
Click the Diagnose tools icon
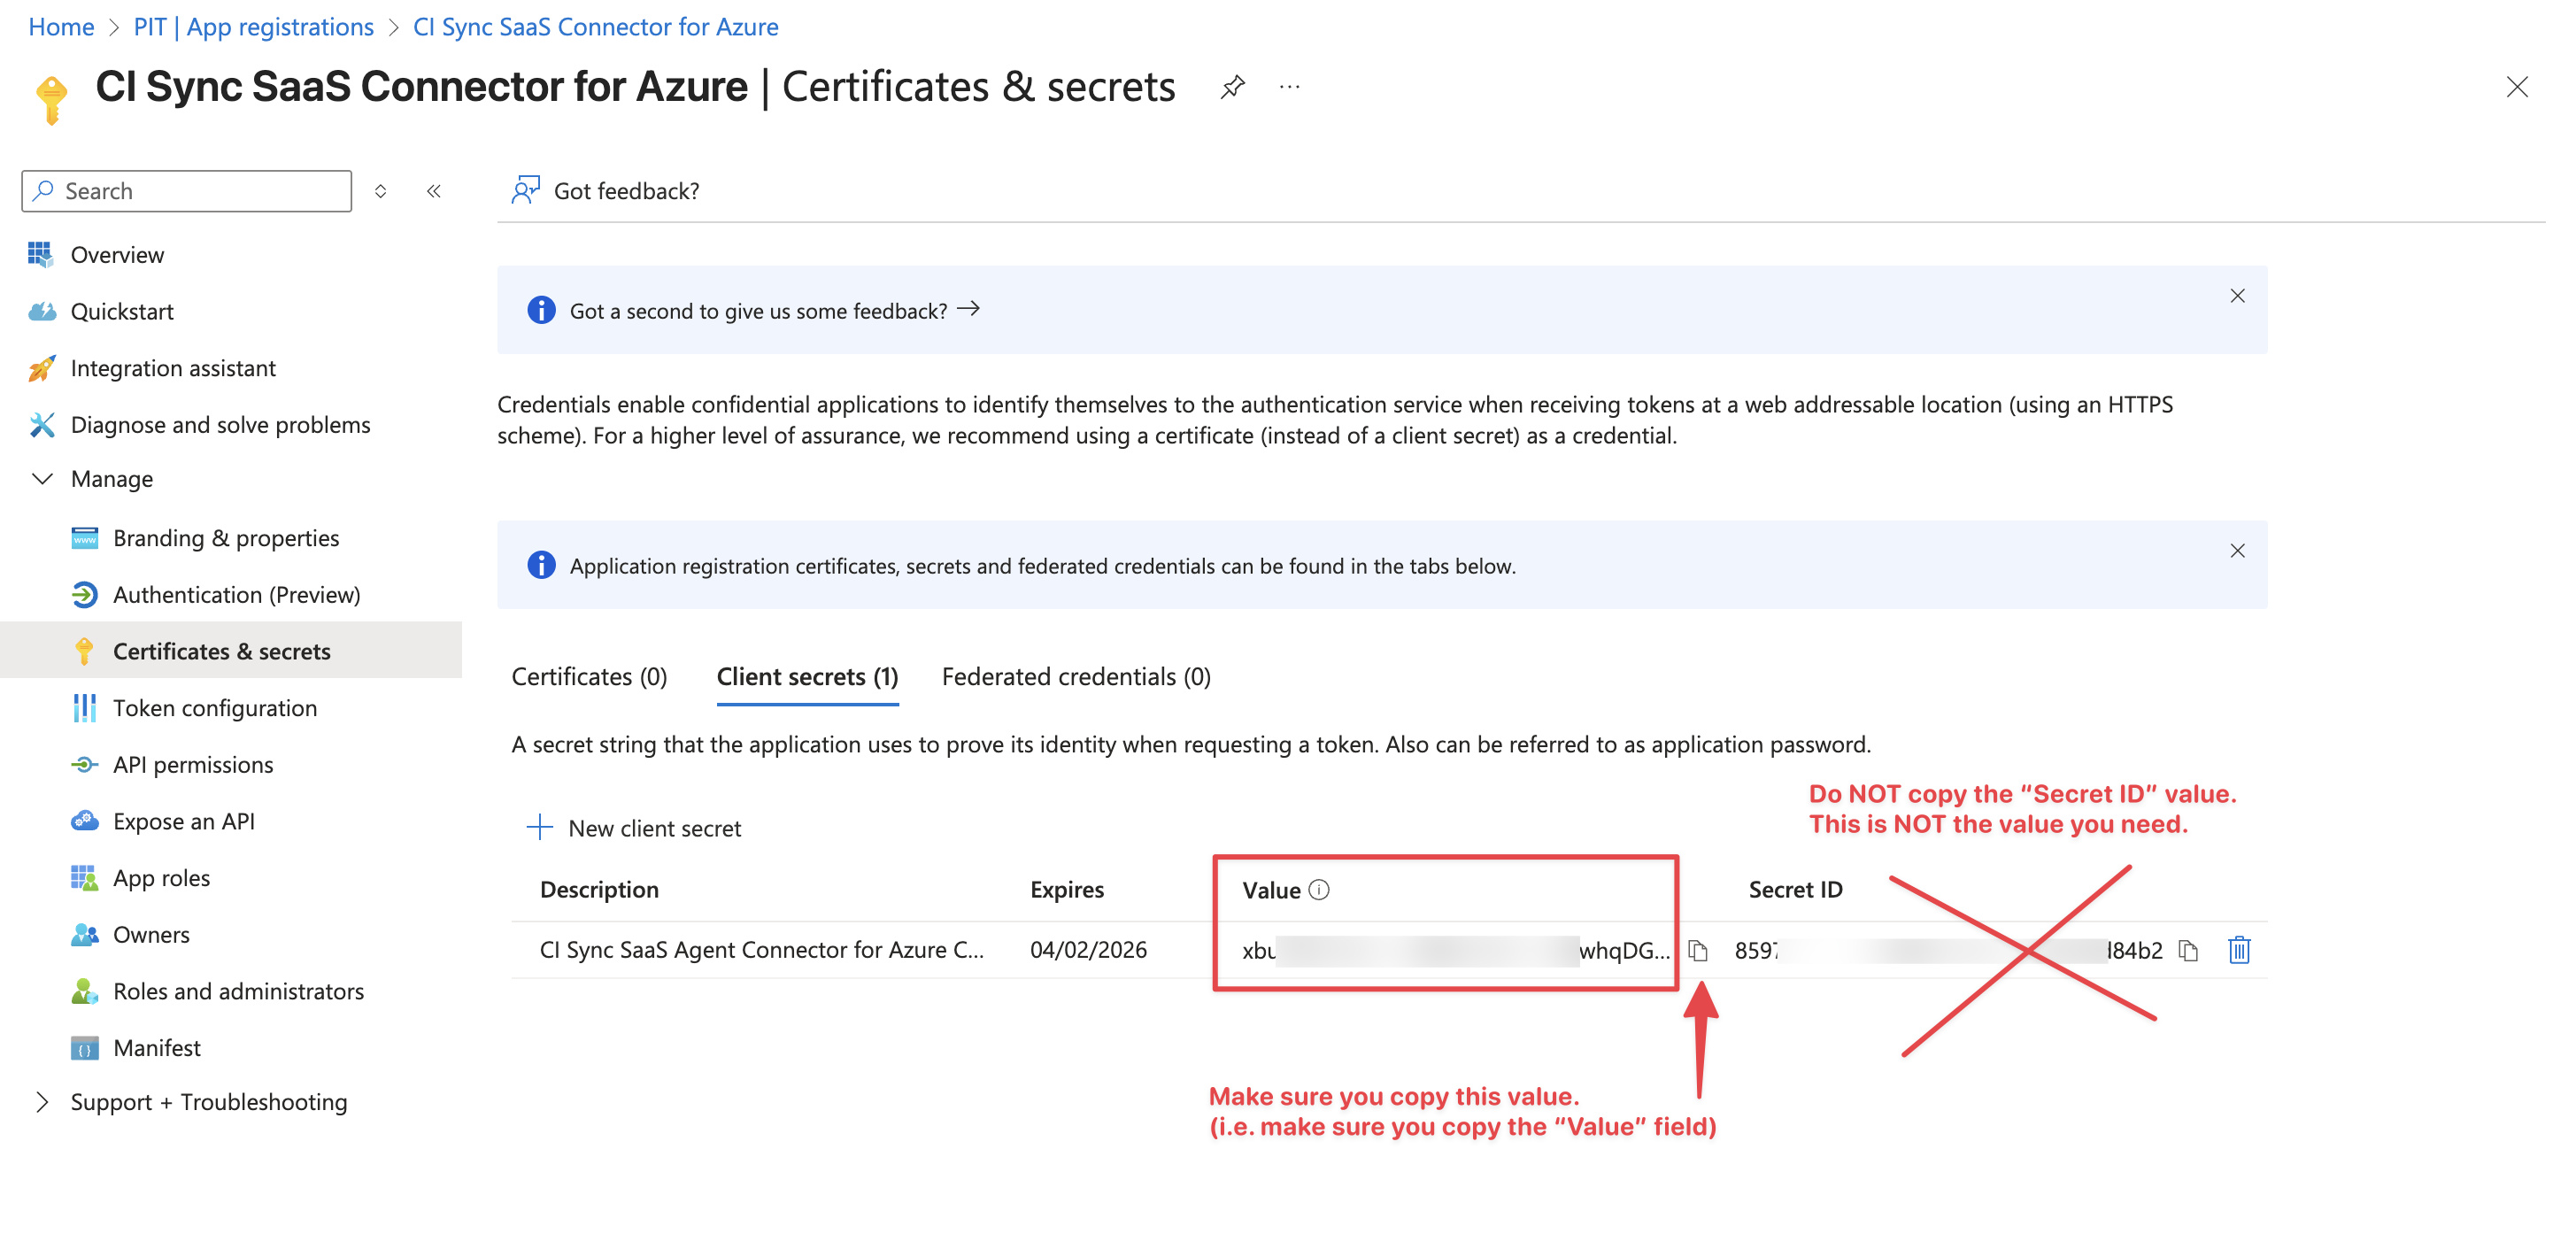click(x=41, y=425)
